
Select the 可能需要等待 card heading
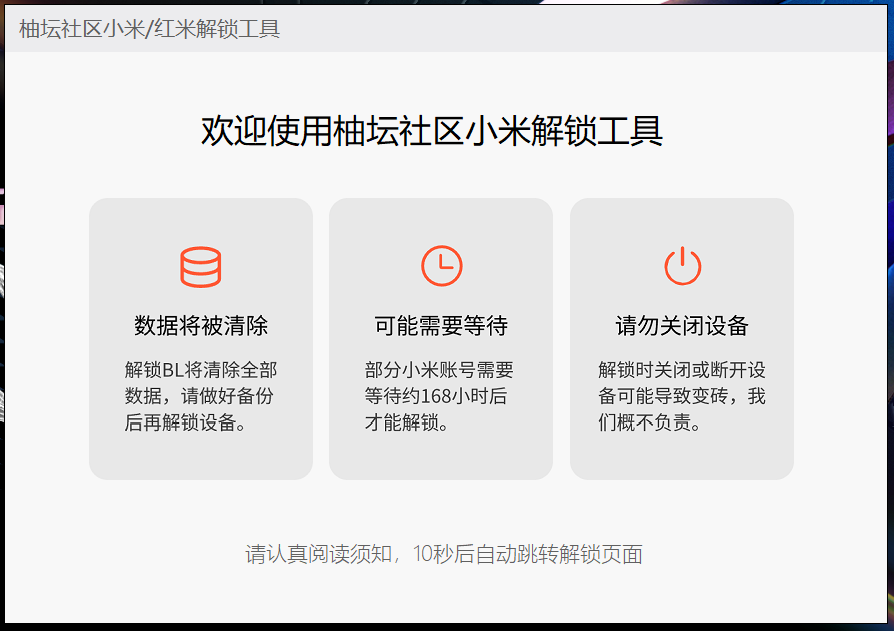point(441,326)
